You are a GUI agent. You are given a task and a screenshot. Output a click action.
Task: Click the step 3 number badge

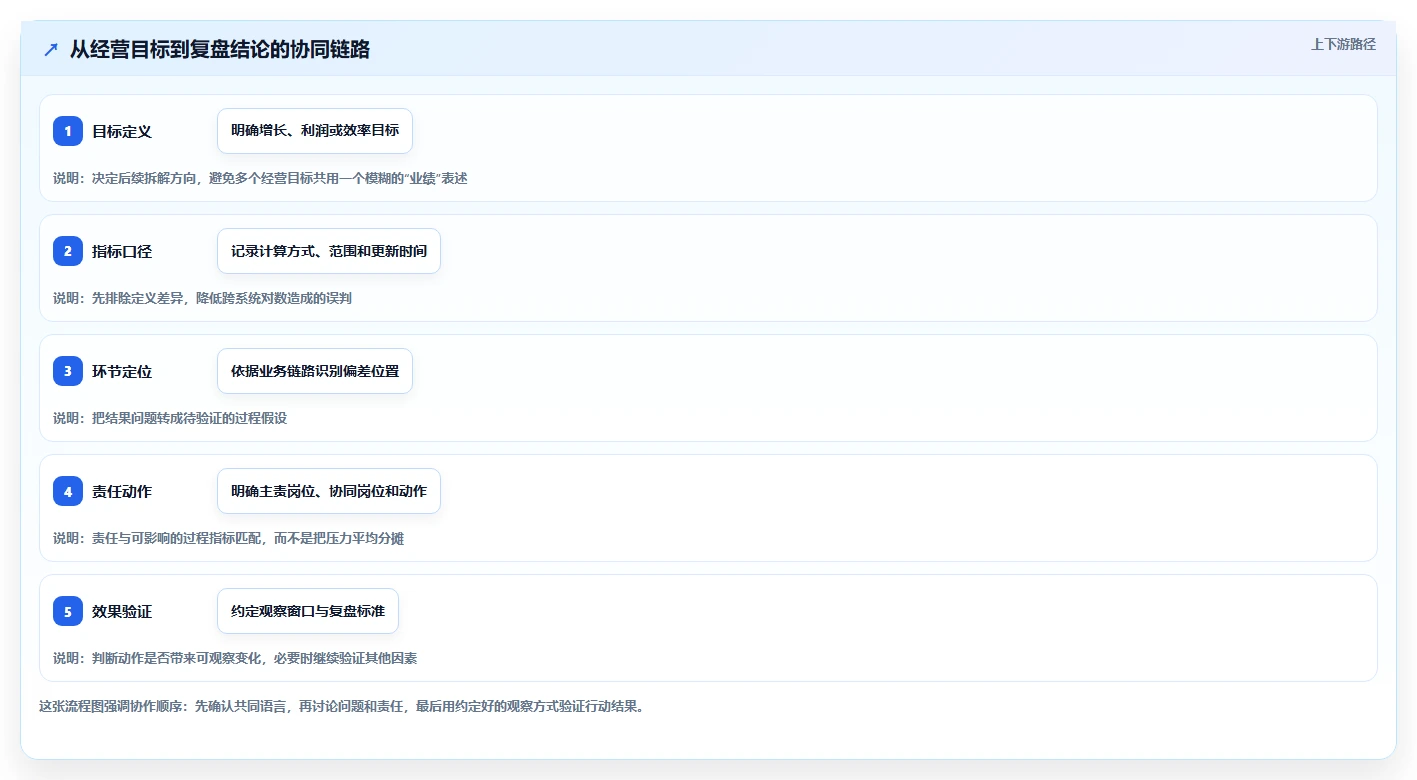pos(68,371)
